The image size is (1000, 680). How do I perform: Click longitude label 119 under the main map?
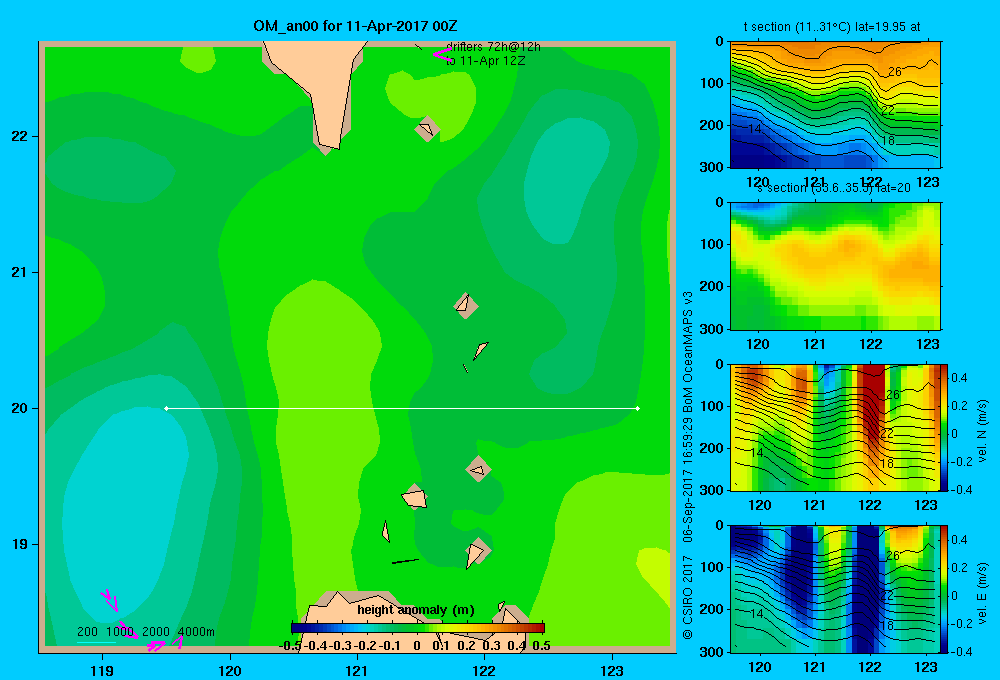[102, 670]
